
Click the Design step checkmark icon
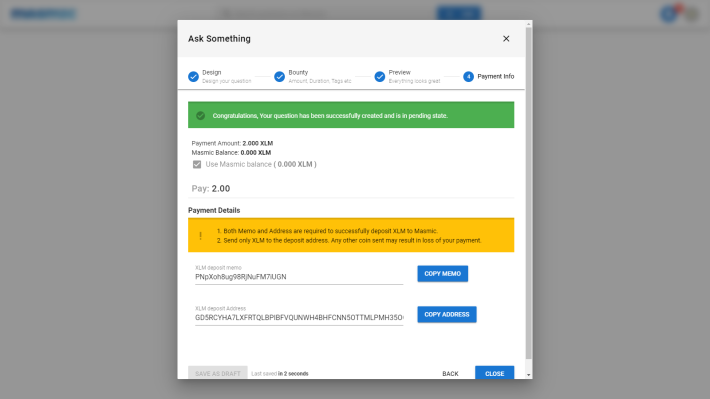point(193,77)
